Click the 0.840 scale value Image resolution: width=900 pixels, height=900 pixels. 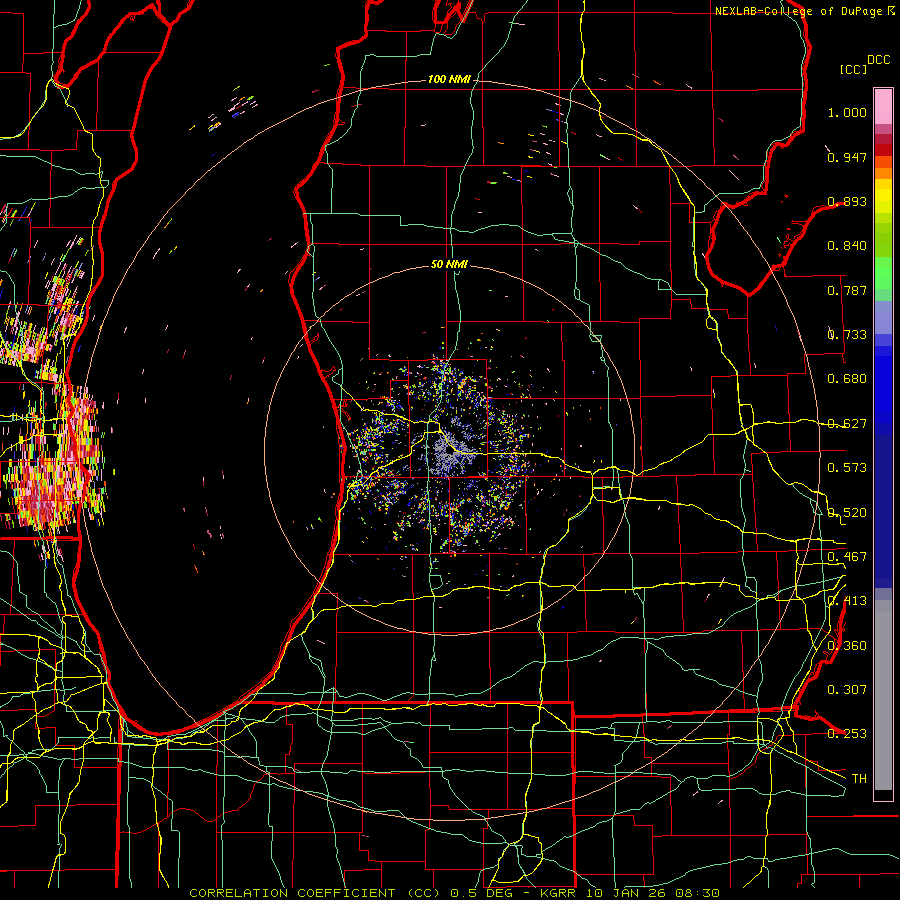pos(847,246)
